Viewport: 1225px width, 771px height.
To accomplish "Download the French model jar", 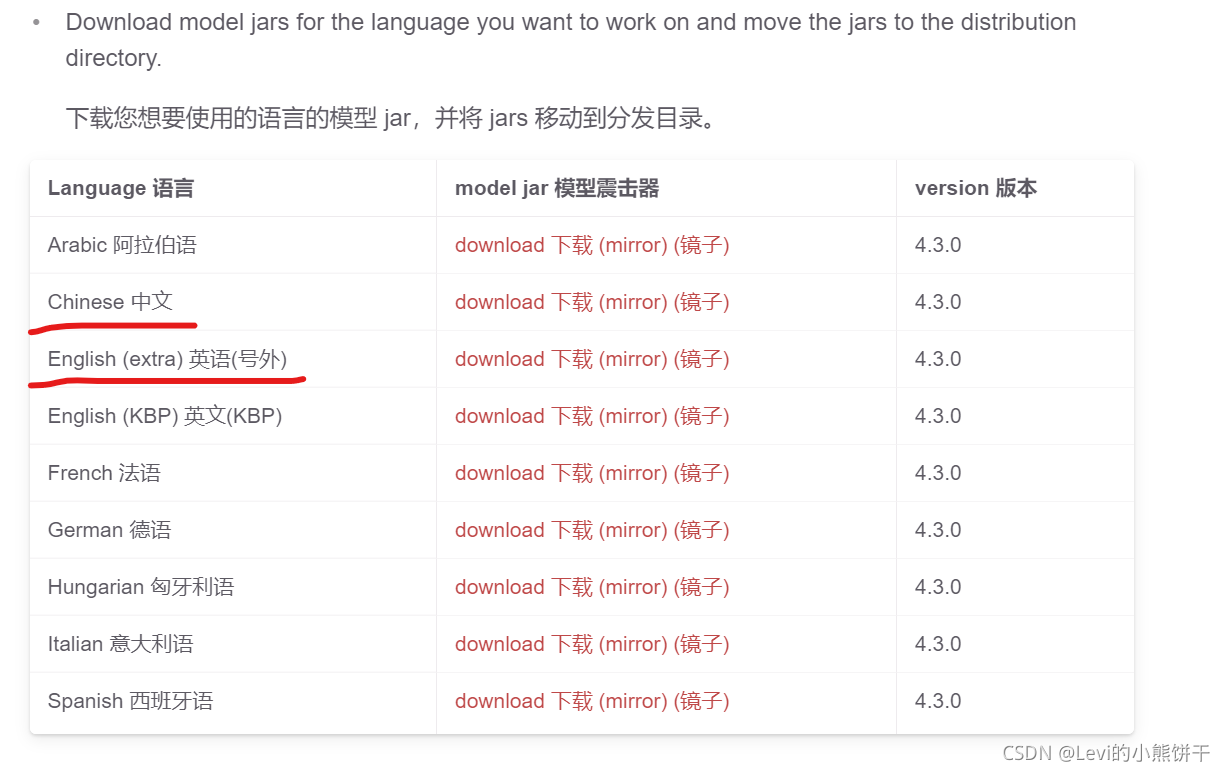I will [x=524, y=473].
